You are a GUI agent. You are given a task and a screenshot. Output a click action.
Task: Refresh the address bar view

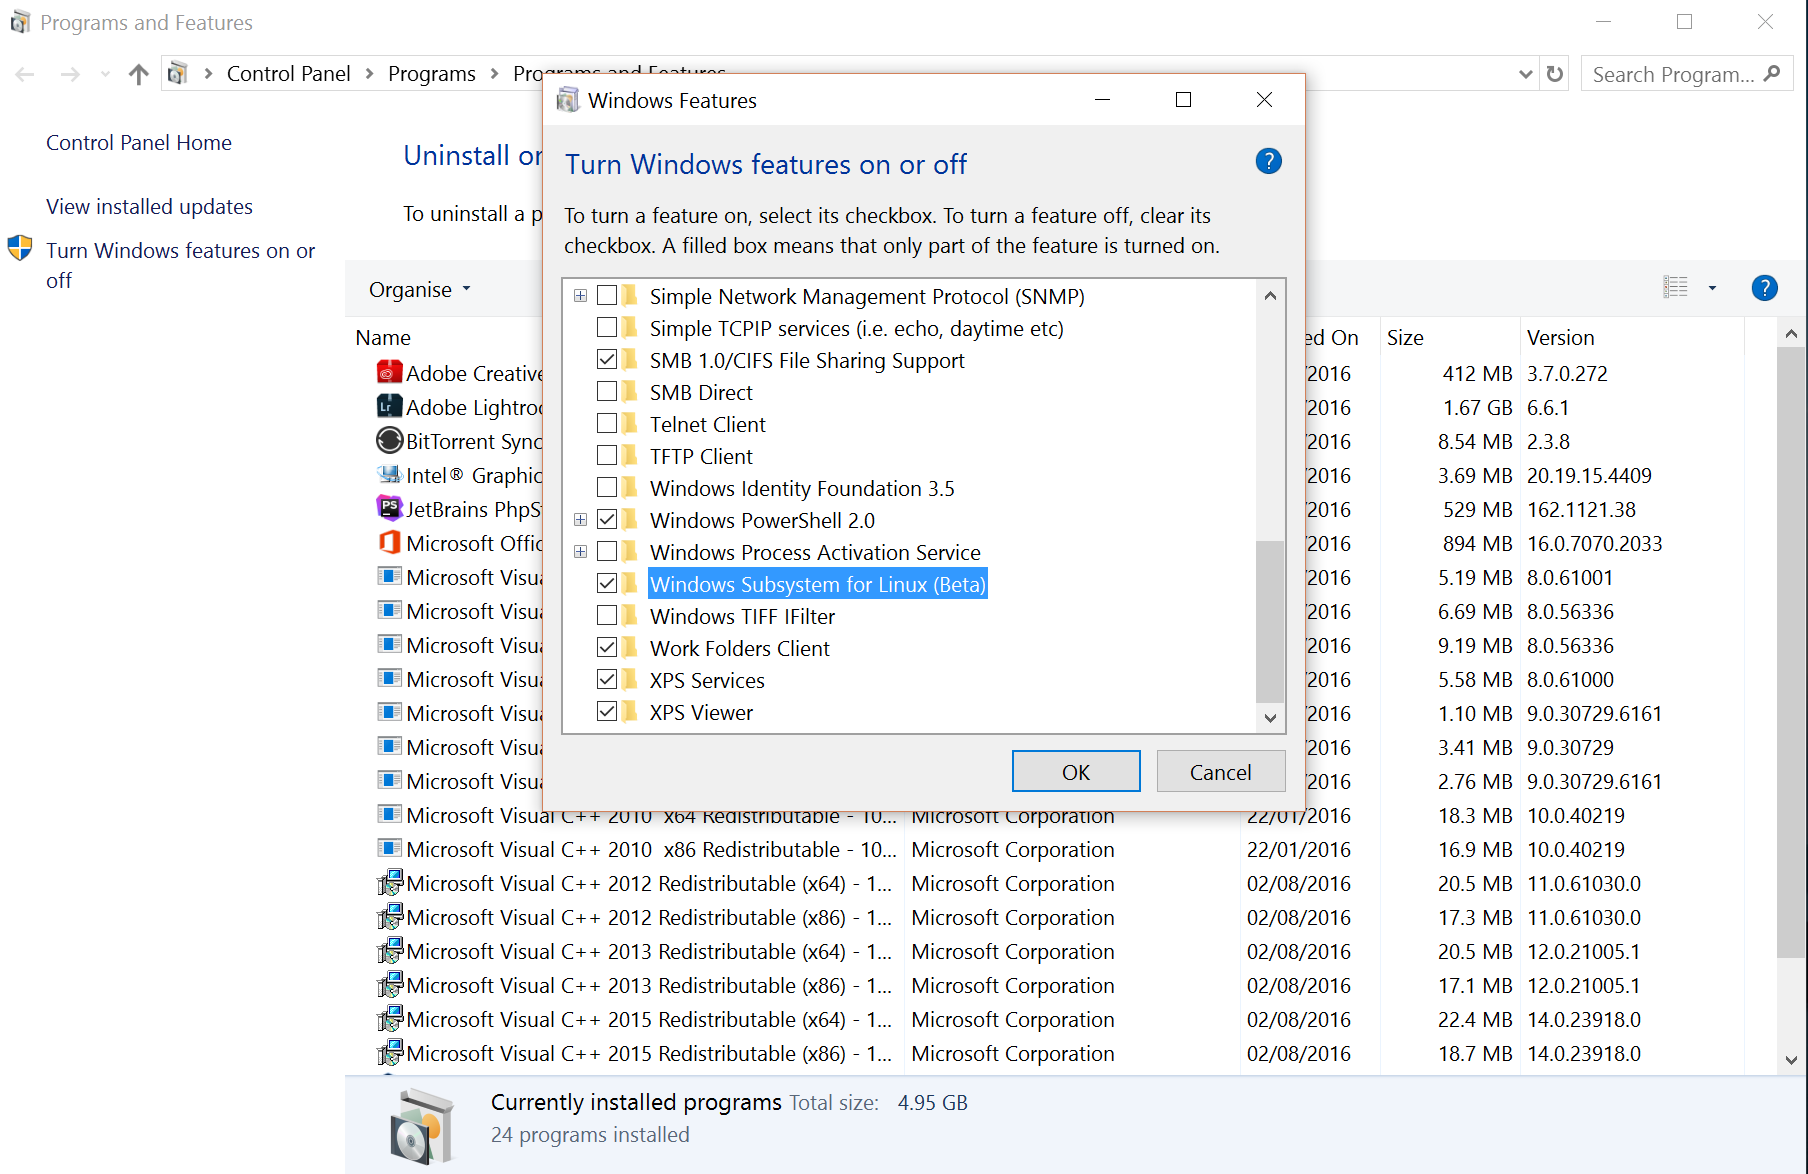tap(1555, 73)
